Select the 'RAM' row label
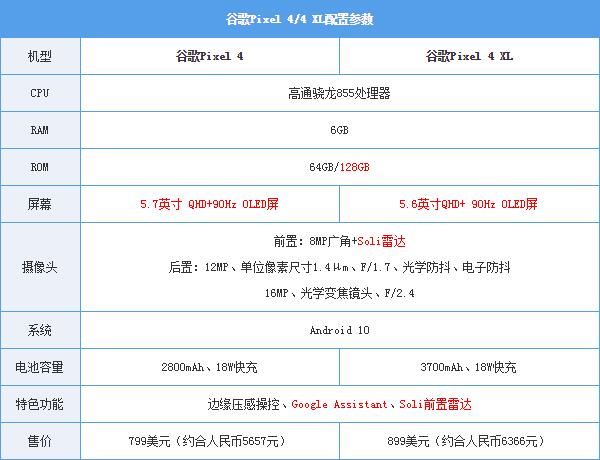The image size is (600, 460). coord(39,130)
